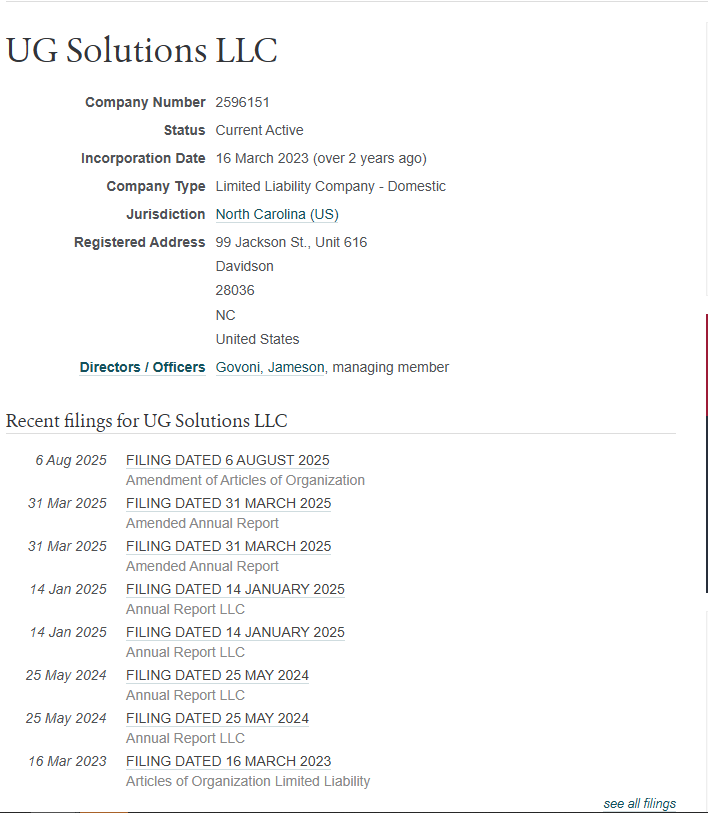Open the North Carolina (US) jurisdiction link
The width and height of the screenshot is (708, 813).
click(277, 215)
